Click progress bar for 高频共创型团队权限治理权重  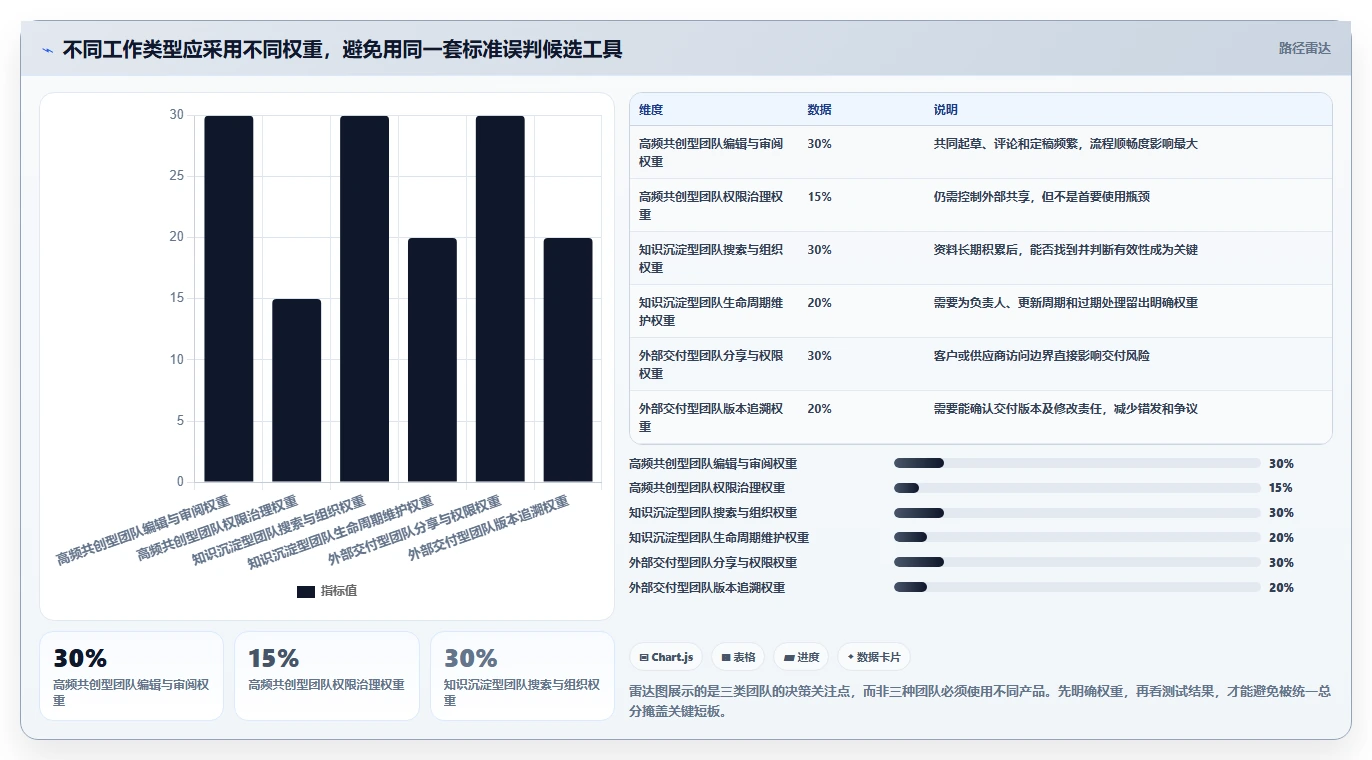pyautogui.click(x=1077, y=488)
